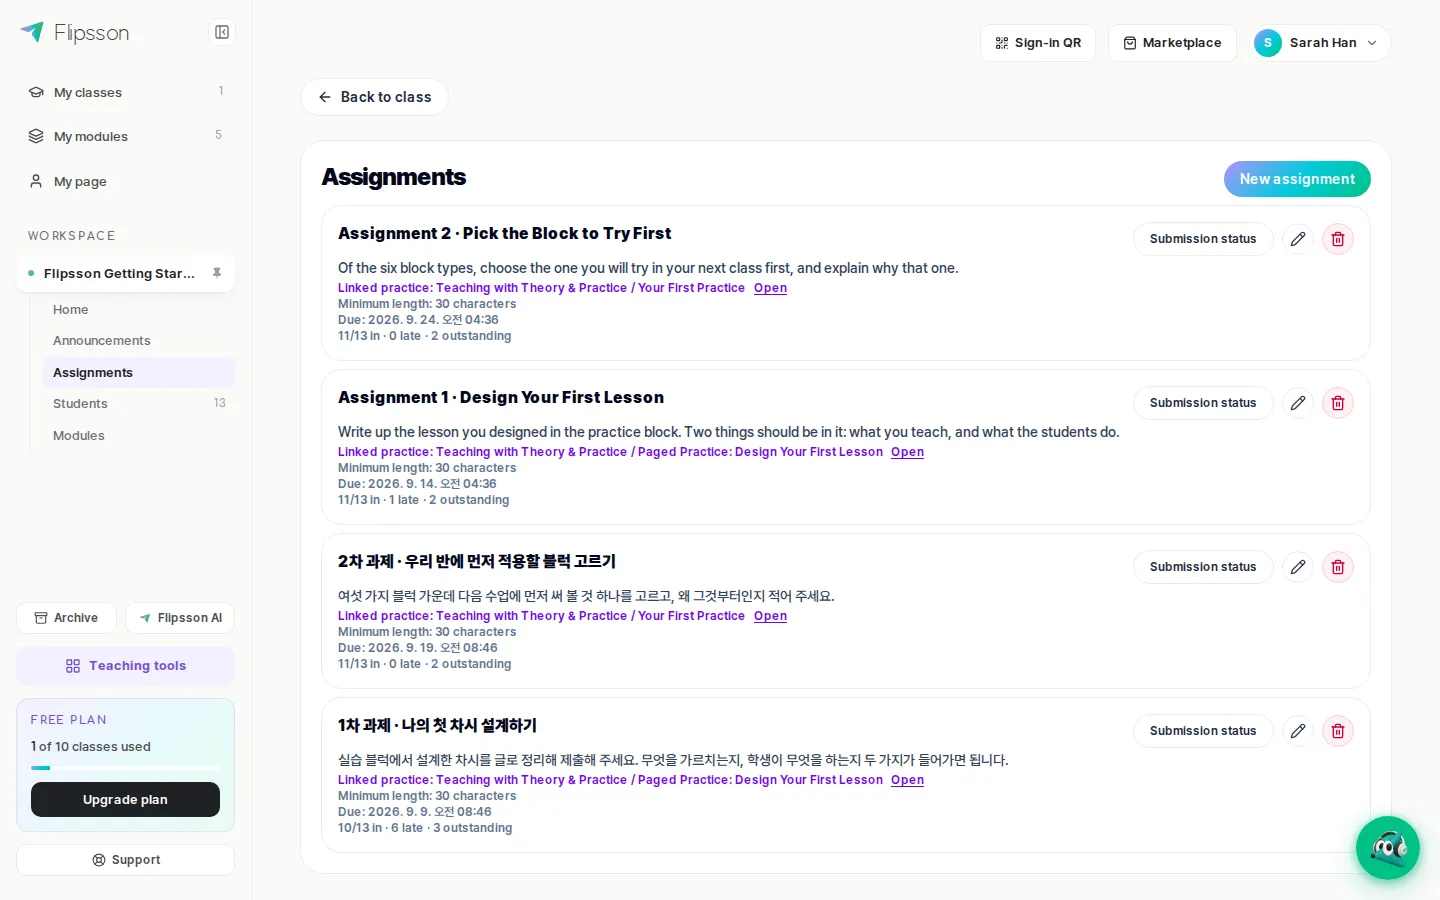Open linked practice for Assignment 1
The image size is (1440, 900).
[x=907, y=452]
